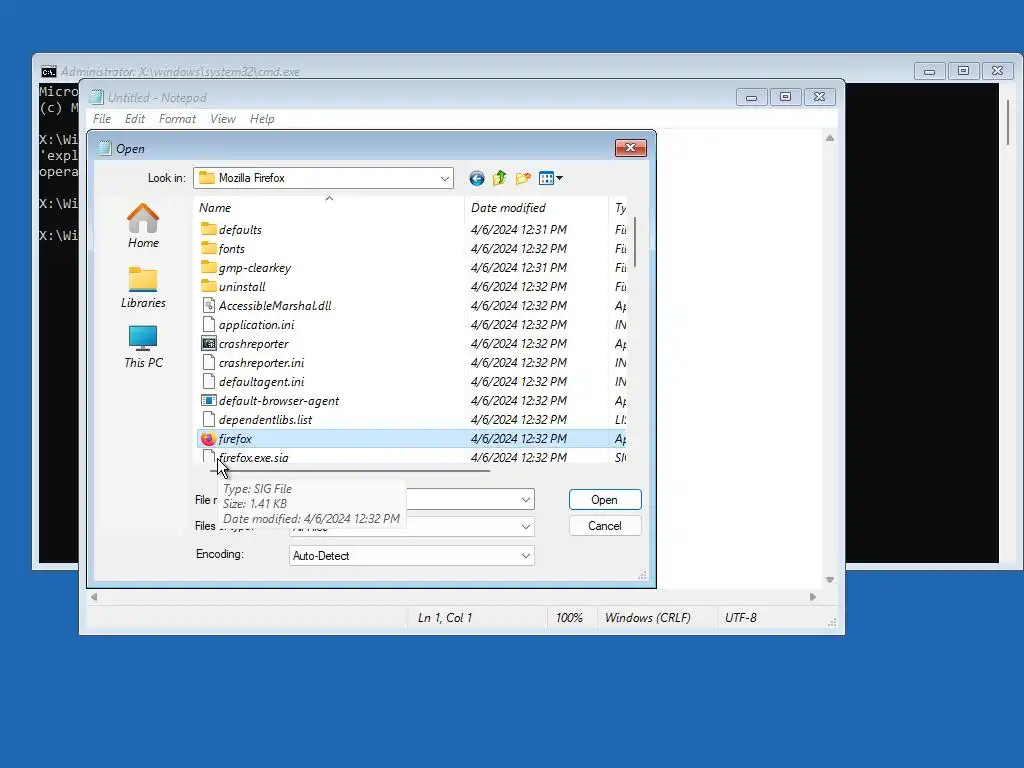Screen dimensions: 1024x768
Task: Select the fonts folder icon
Action: [208, 248]
